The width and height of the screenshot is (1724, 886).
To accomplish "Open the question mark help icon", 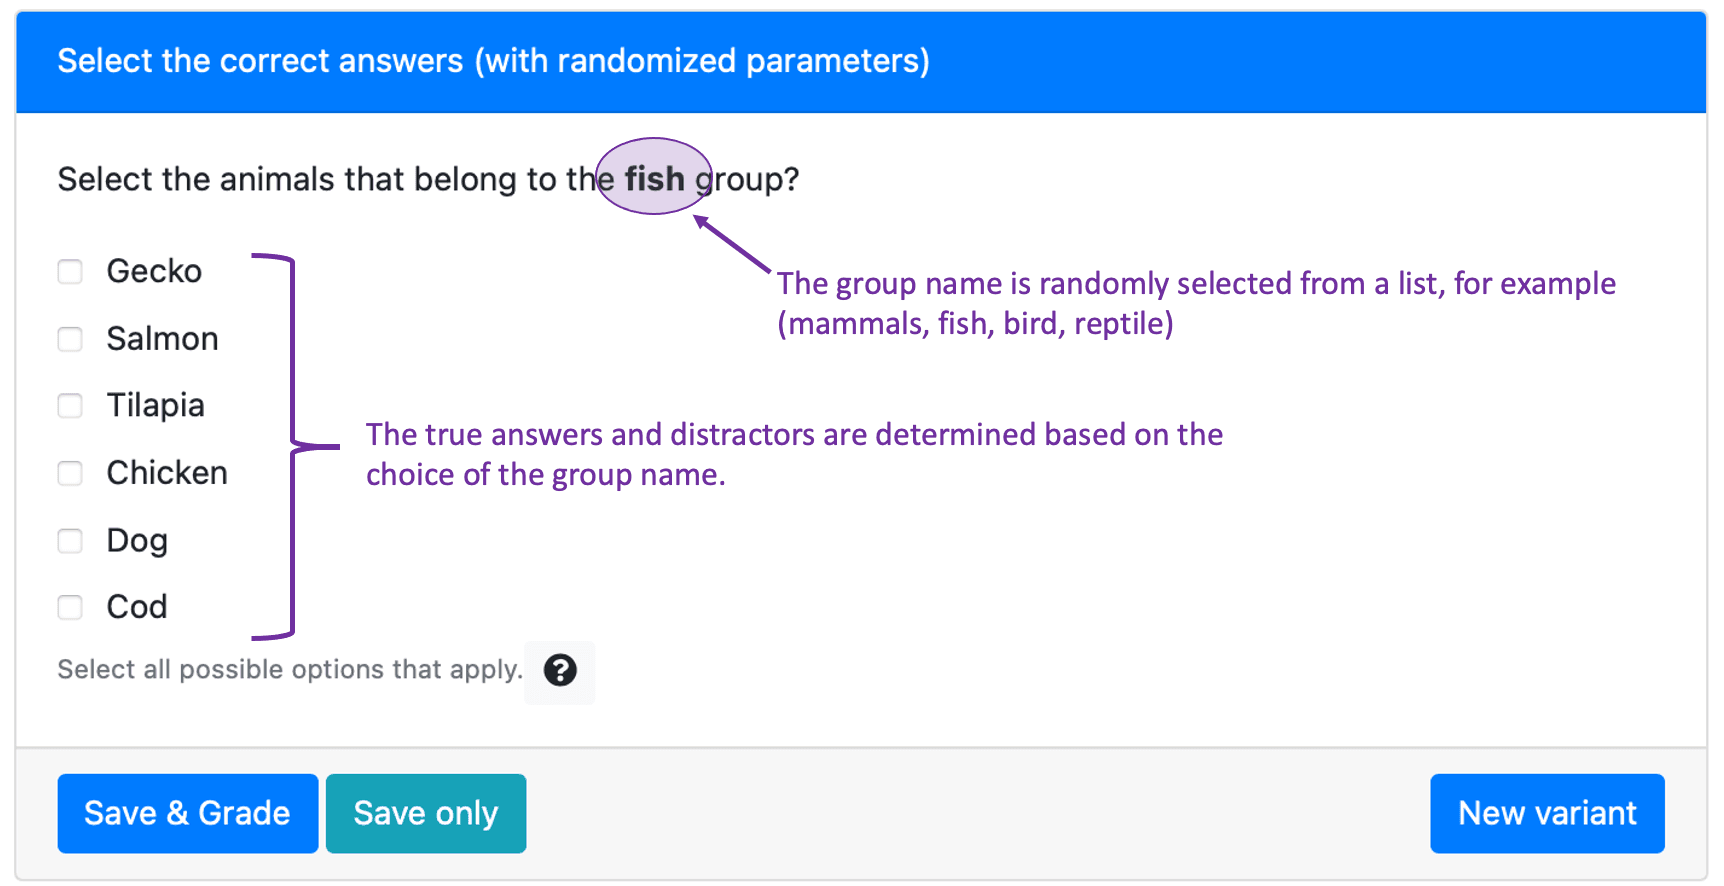I will coord(560,670).
